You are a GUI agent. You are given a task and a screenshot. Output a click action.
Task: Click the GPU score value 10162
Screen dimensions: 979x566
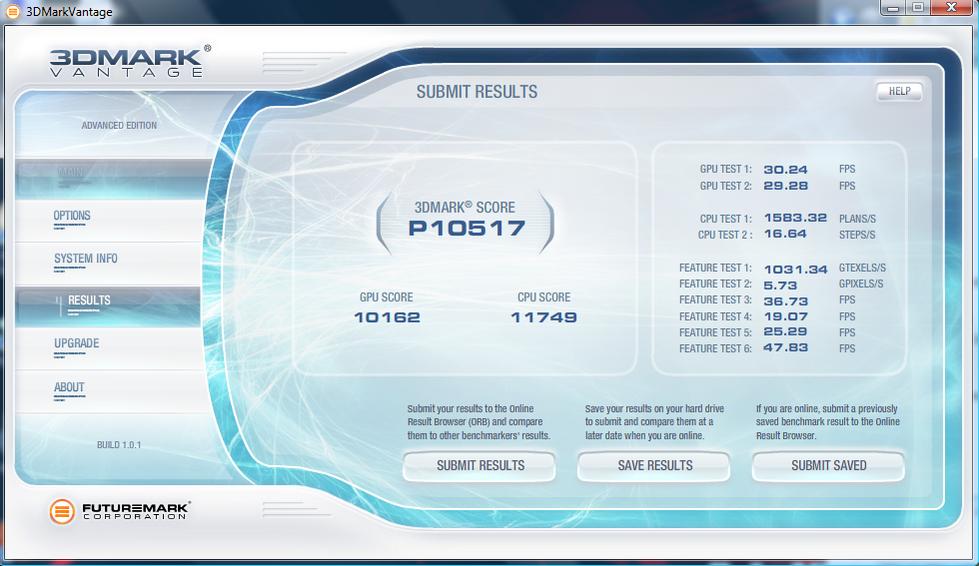(386, 317)
